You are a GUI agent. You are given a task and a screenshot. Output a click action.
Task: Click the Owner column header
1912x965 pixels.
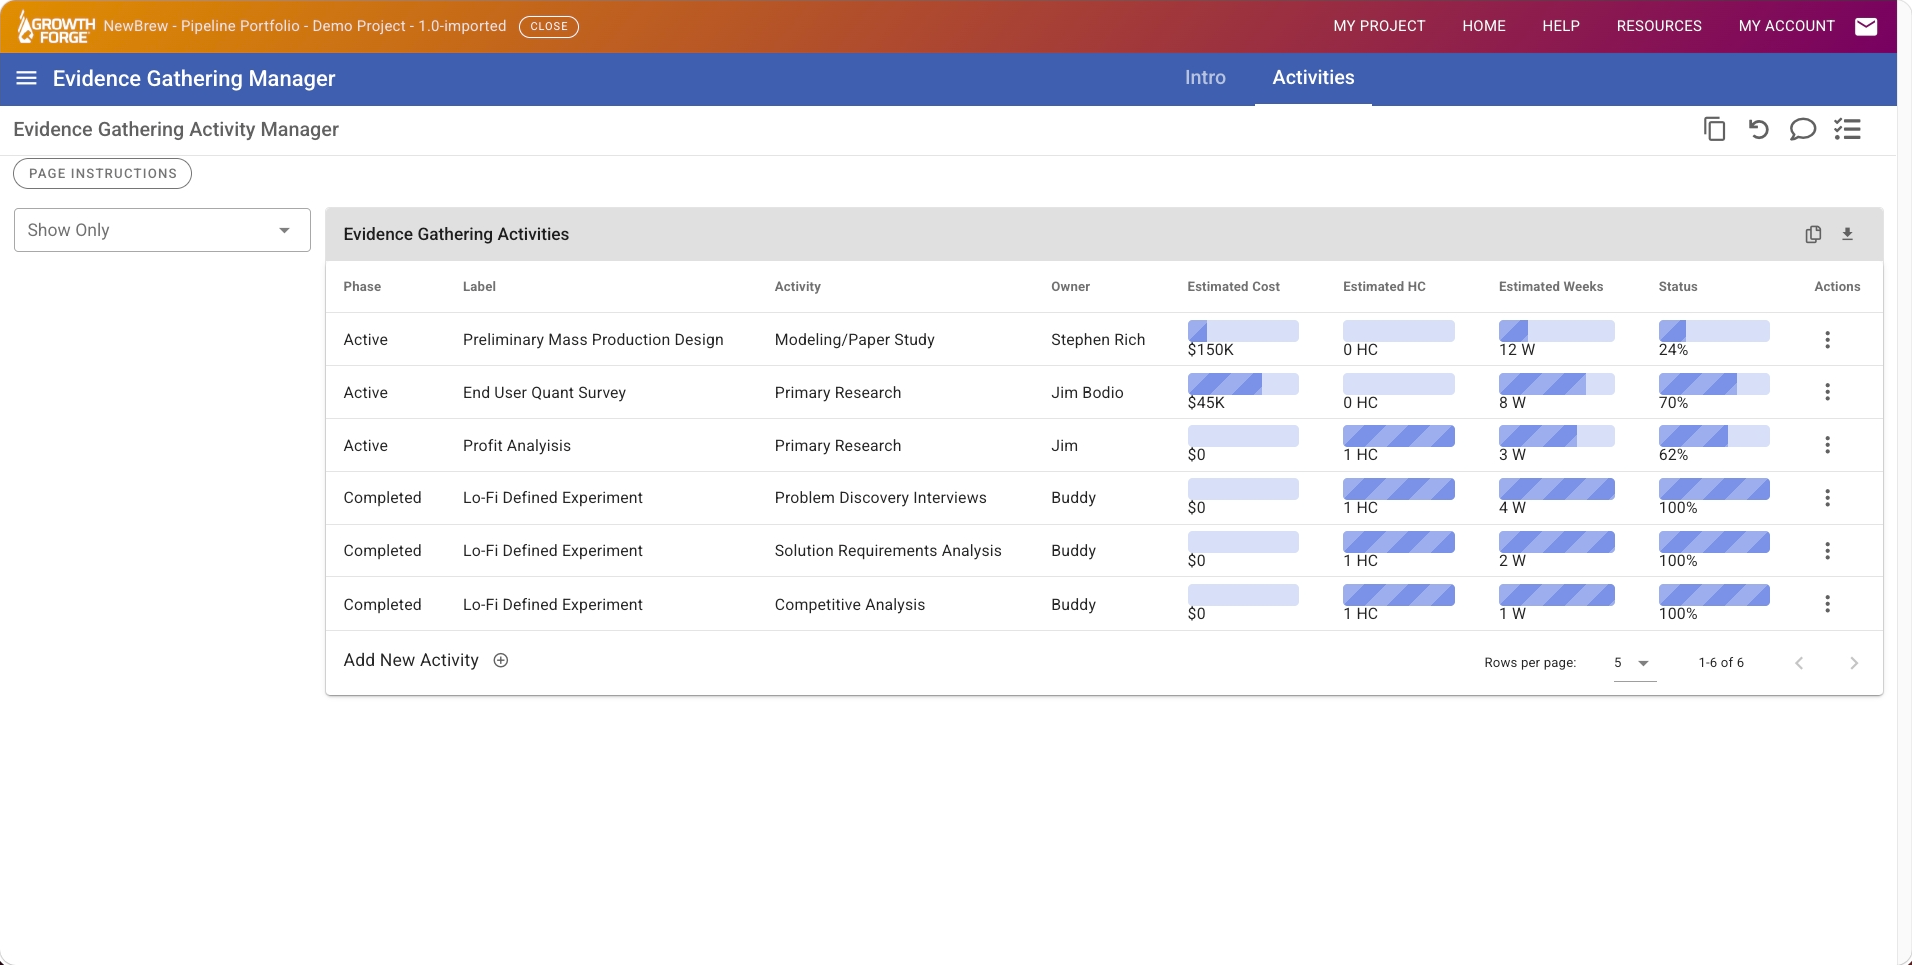[1070, 287]
